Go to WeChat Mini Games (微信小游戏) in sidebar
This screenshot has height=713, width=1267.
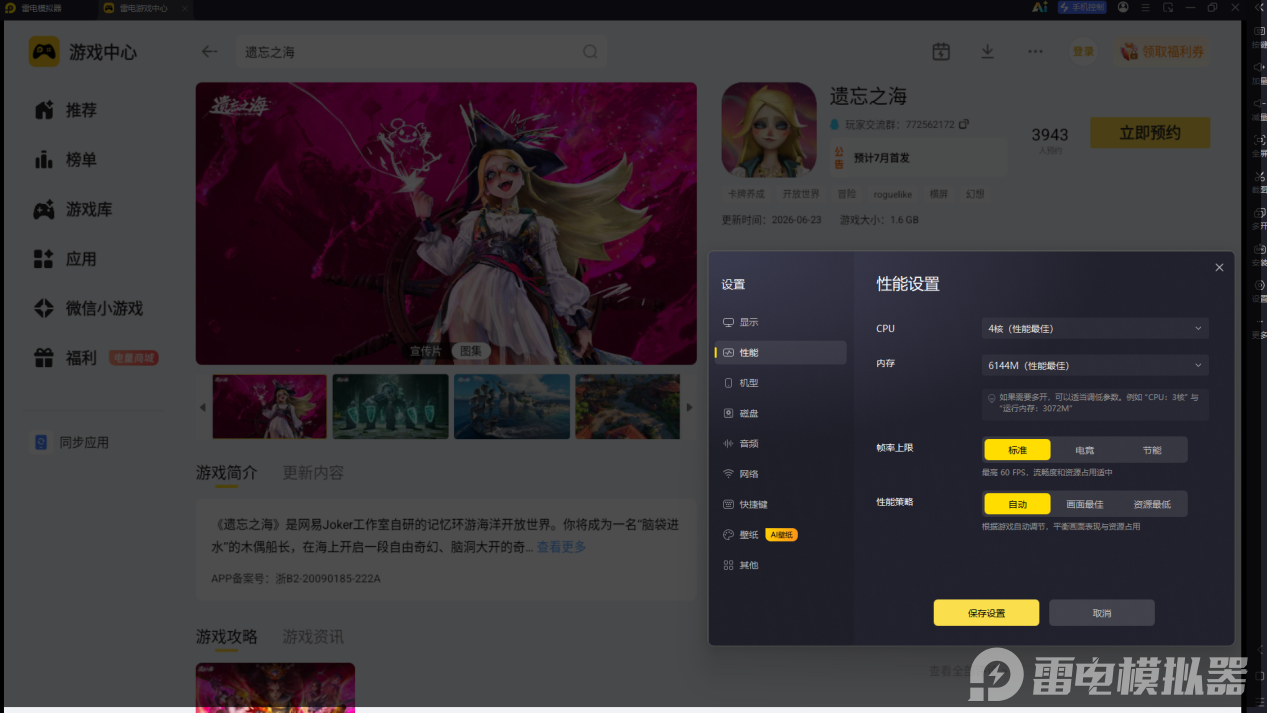coord(88,308)
